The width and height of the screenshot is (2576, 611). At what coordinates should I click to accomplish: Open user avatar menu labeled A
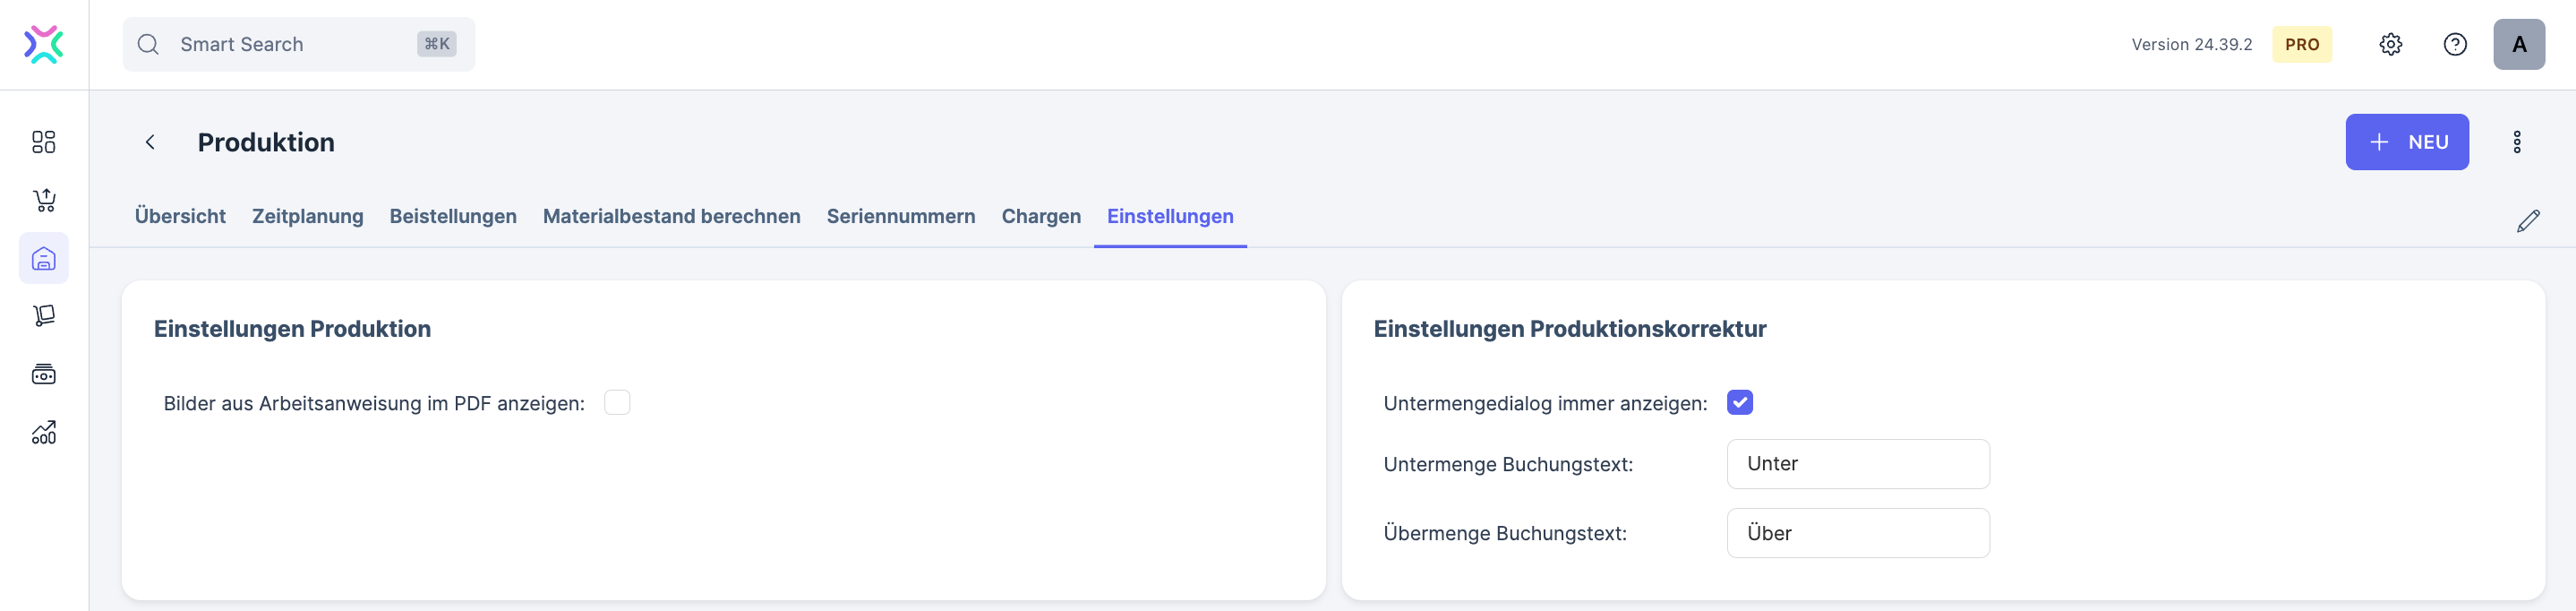pos(2518,45)
